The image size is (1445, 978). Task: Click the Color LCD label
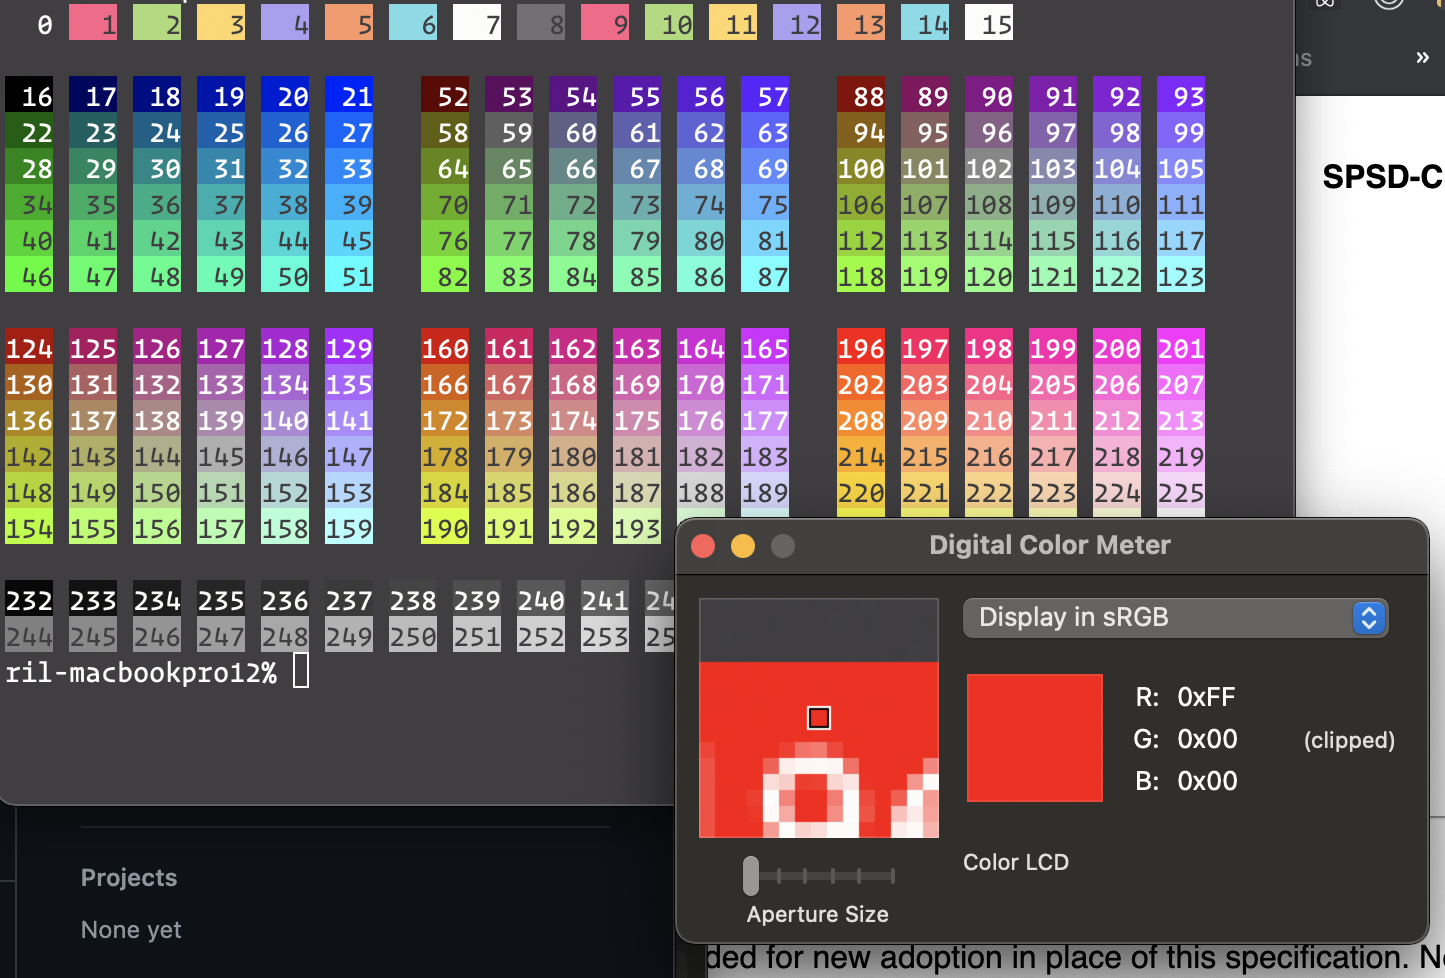(1016, 862)
